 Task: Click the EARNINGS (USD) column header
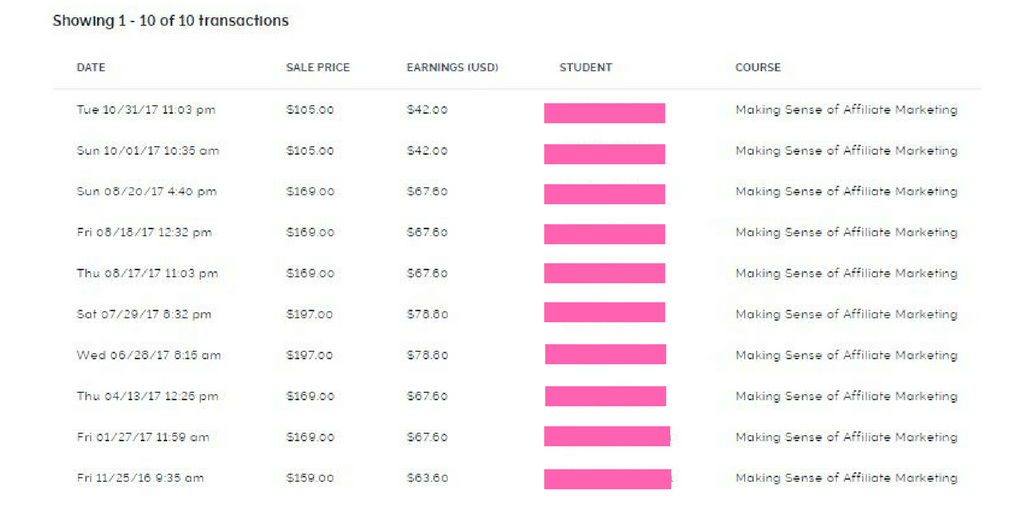[x=453, y=67]
